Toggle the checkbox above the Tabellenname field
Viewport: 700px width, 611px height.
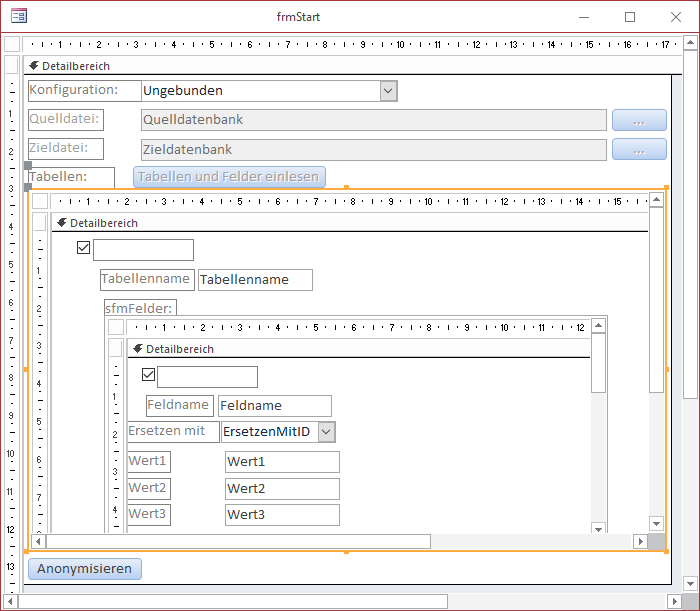click(x=84, y=248)
